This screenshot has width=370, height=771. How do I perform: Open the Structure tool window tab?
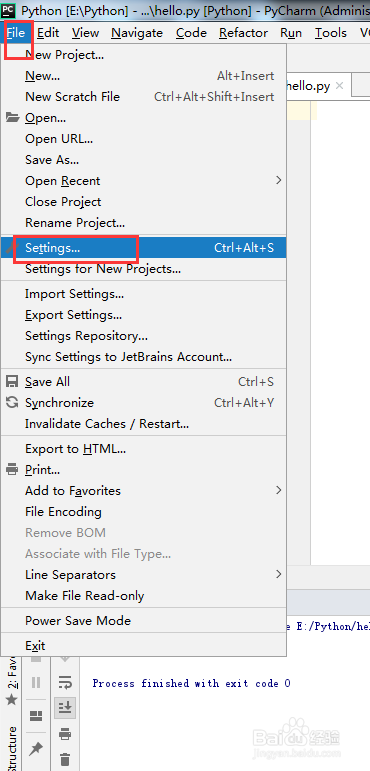[x=11, y=748]
